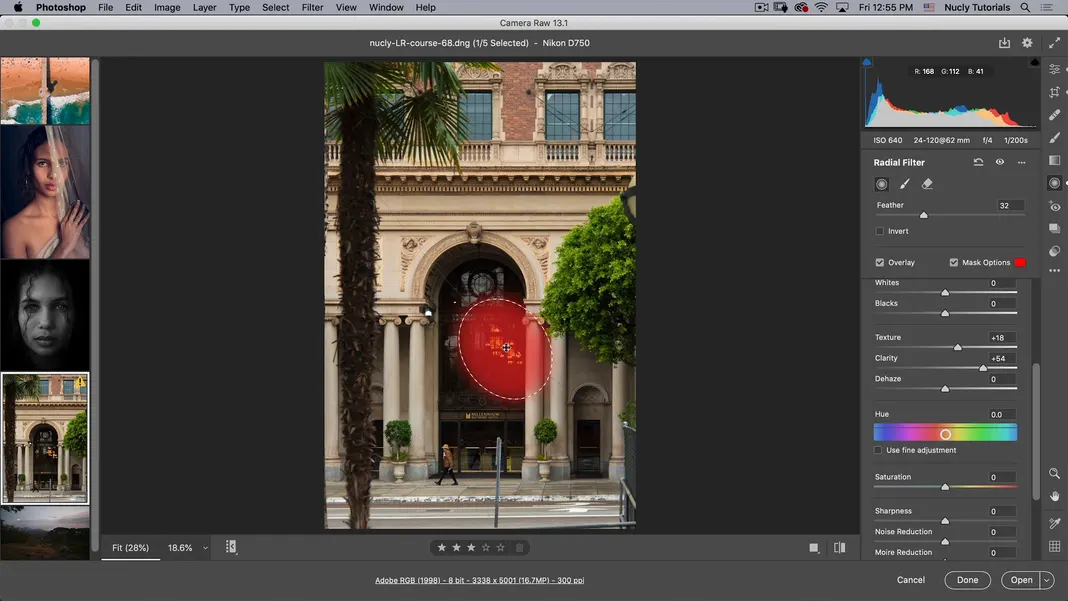Enable Use fine adjustment checkbox
The image size is (1068, 601).
click(878, 450)
